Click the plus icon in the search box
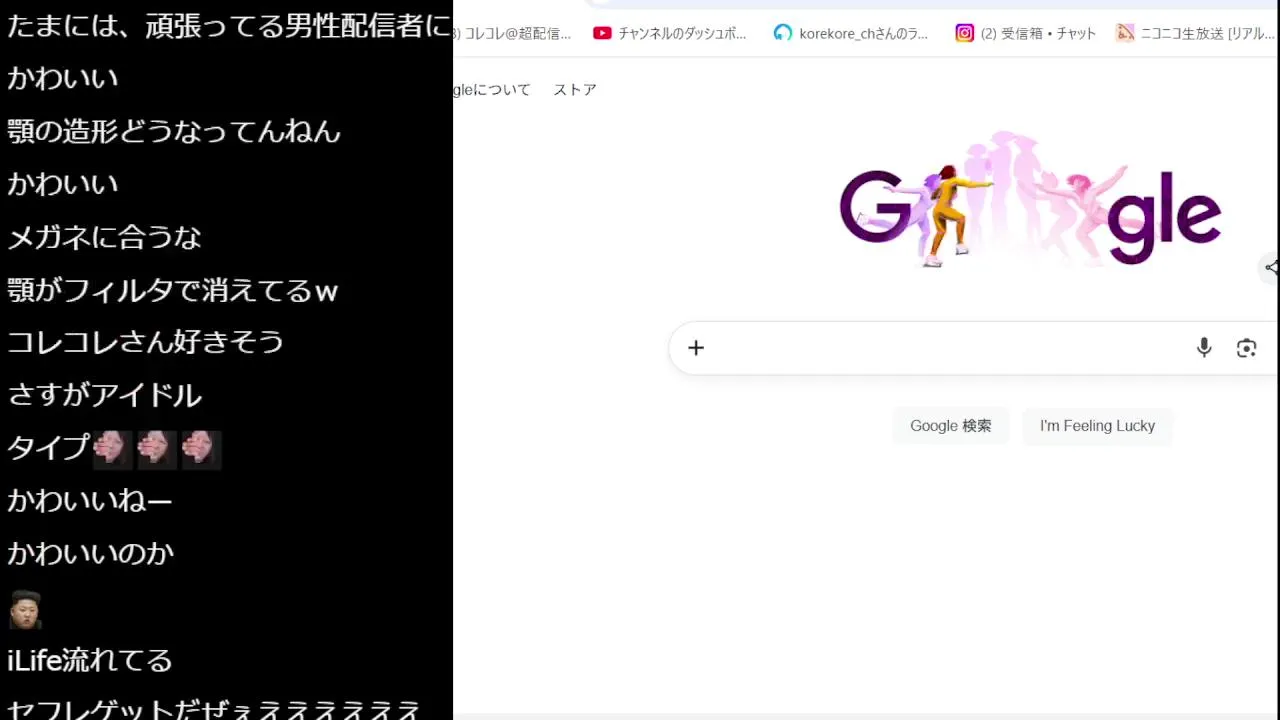The height and width of the screenshot is (720, 1280). click(x=696, y=348)
